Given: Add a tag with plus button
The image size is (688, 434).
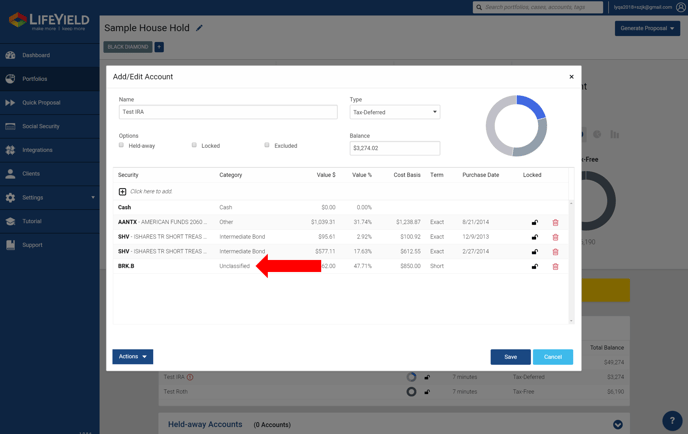Looking at the screenshot, I should point(159,47).
